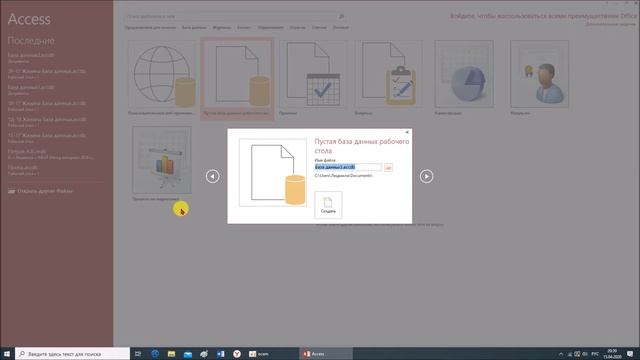This screenshot has width=640, height=360.
Task: Click the Создать button in the dialog
Action: [328, 205]
